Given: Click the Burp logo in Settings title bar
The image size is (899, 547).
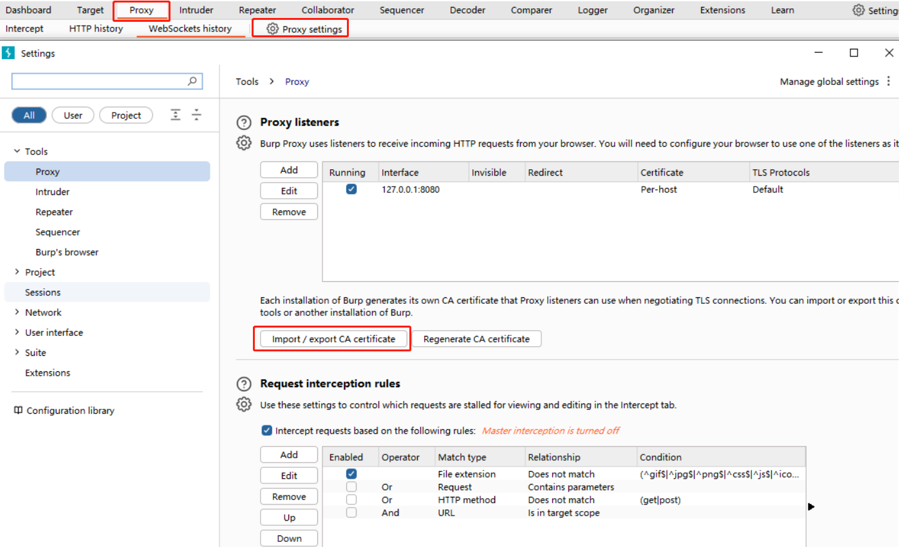Looking at the screenshot, I should (8, 53).
